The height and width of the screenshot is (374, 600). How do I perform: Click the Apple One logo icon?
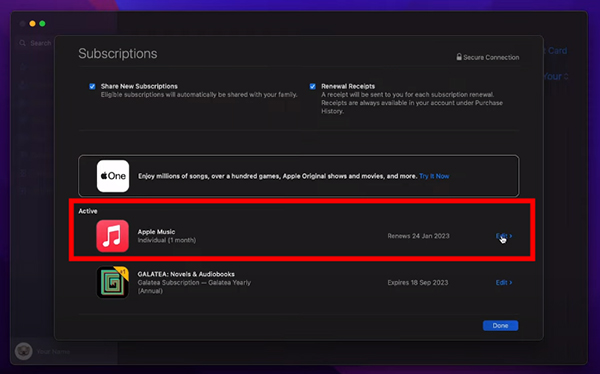[113, 176]
